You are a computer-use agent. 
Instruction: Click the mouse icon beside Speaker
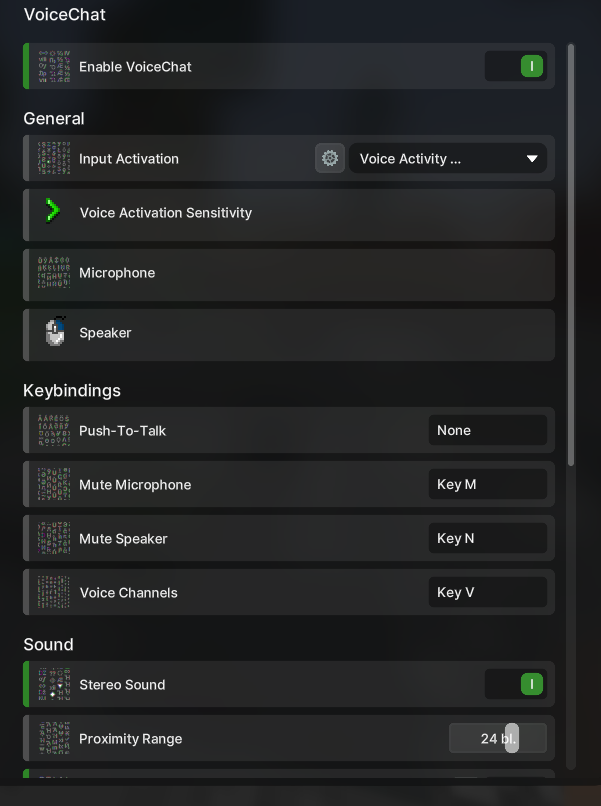click(x=56, y=332)
